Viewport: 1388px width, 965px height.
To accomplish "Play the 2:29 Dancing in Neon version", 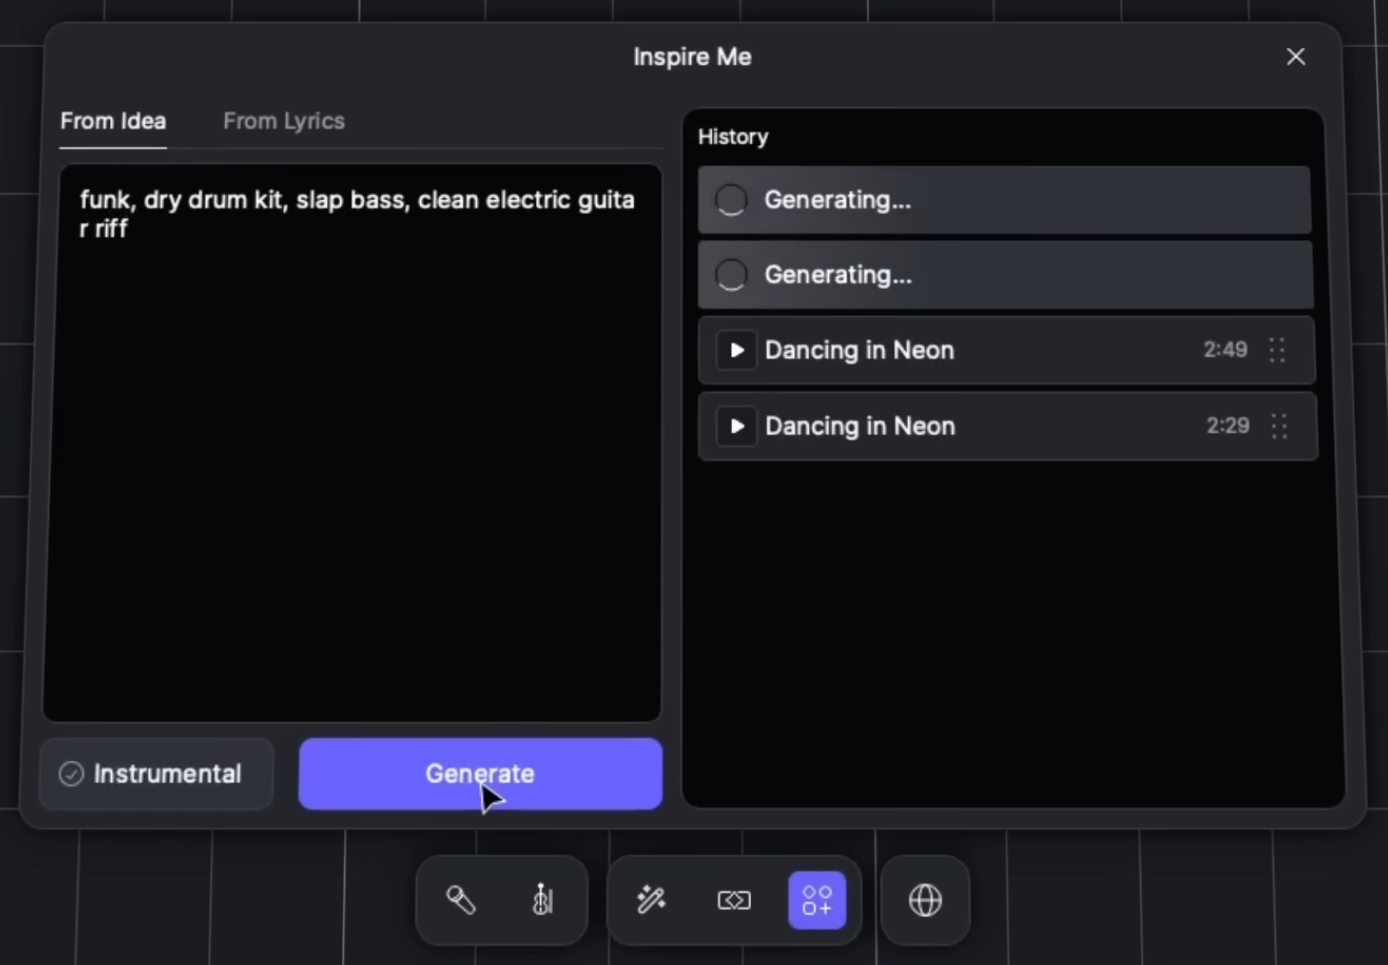I will (737, 426).
